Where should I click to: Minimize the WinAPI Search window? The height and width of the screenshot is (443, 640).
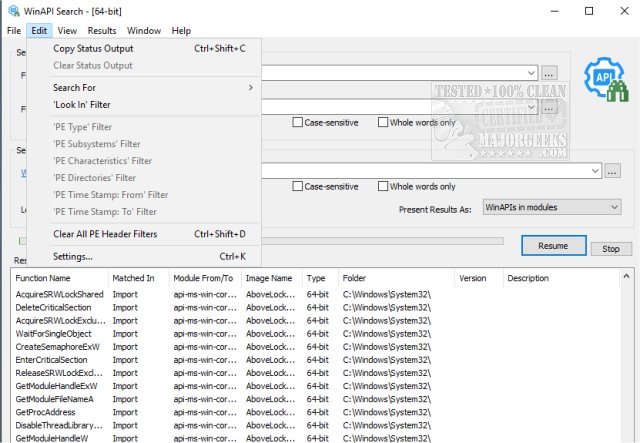point(554,11)
